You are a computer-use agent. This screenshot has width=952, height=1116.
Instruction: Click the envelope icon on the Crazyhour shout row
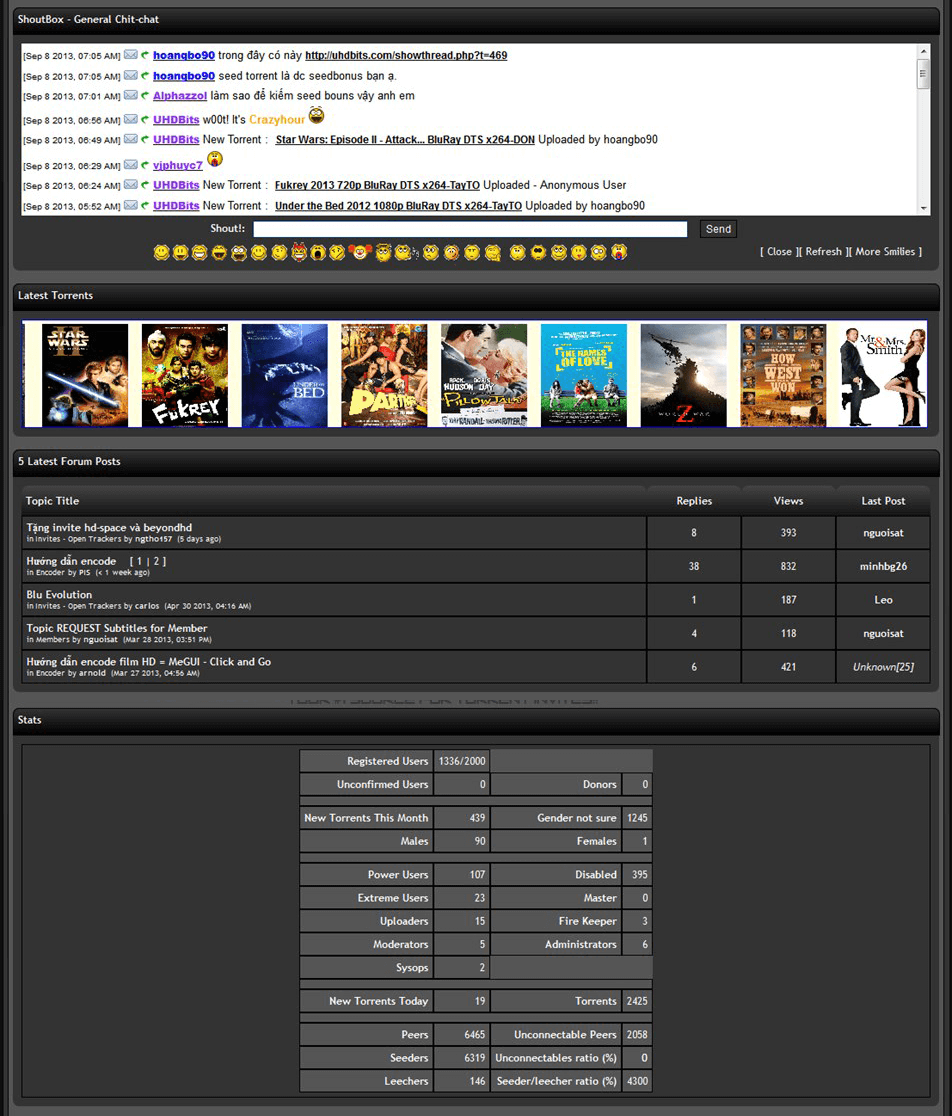click(131, 120)
